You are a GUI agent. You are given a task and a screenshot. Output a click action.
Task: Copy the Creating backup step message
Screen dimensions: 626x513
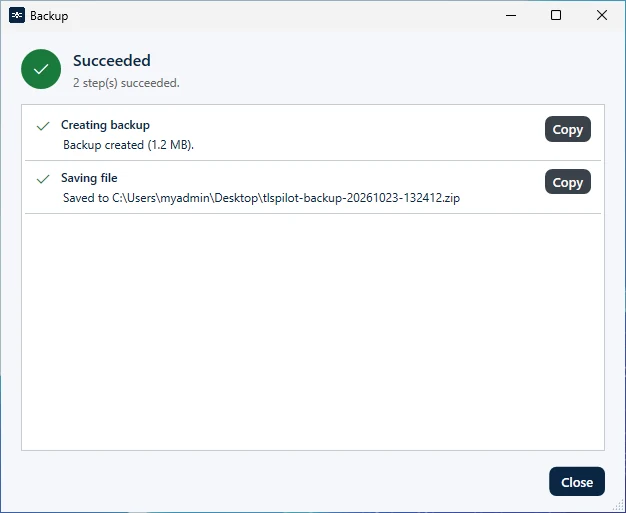[x=567, y=129]
